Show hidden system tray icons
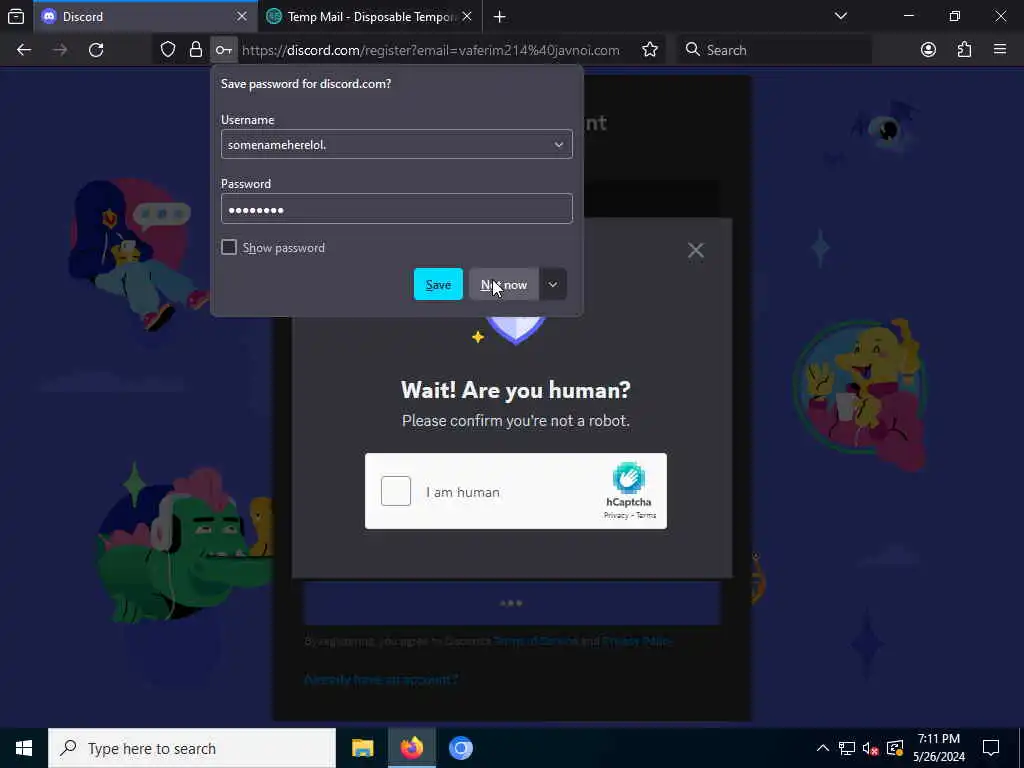 point(823,748)
